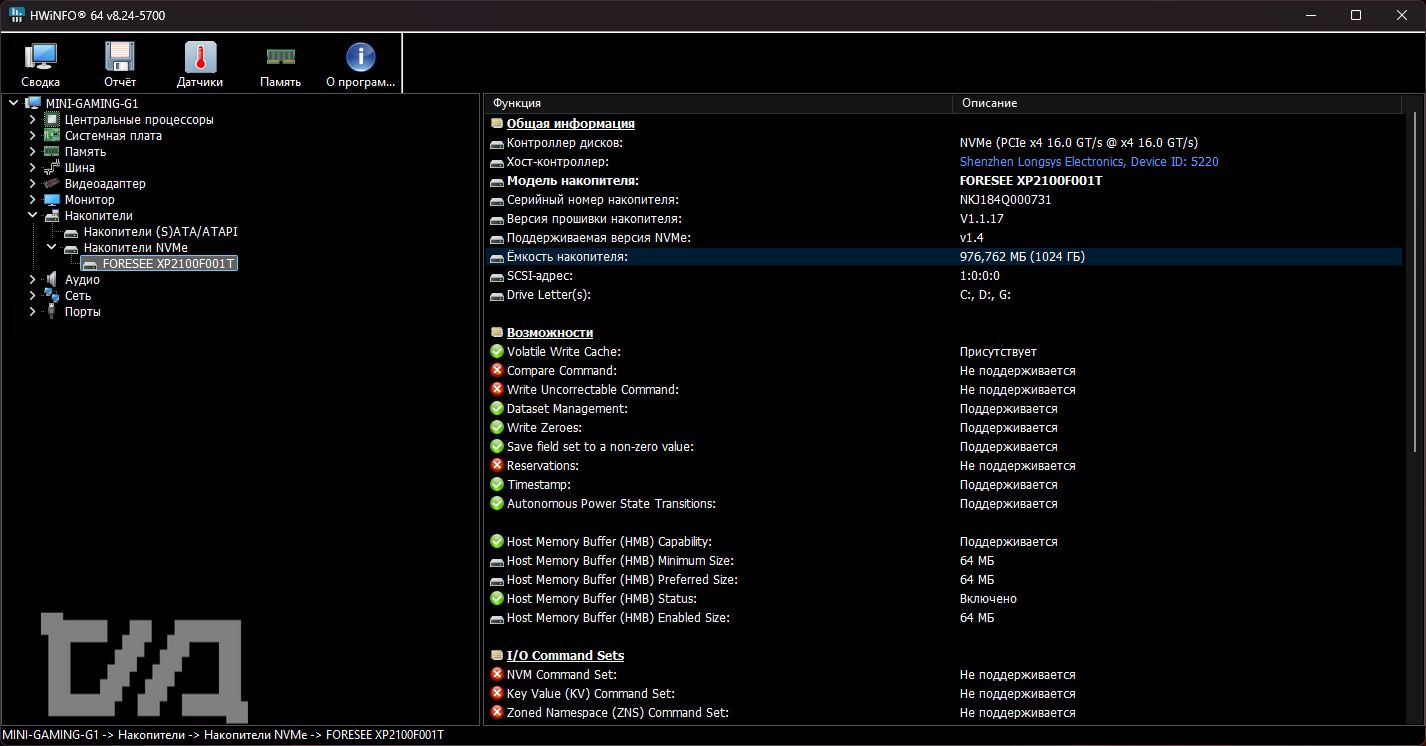Expand the Центральные процессоры node
The image size is (1426, 746).
[x=32, y=120]
